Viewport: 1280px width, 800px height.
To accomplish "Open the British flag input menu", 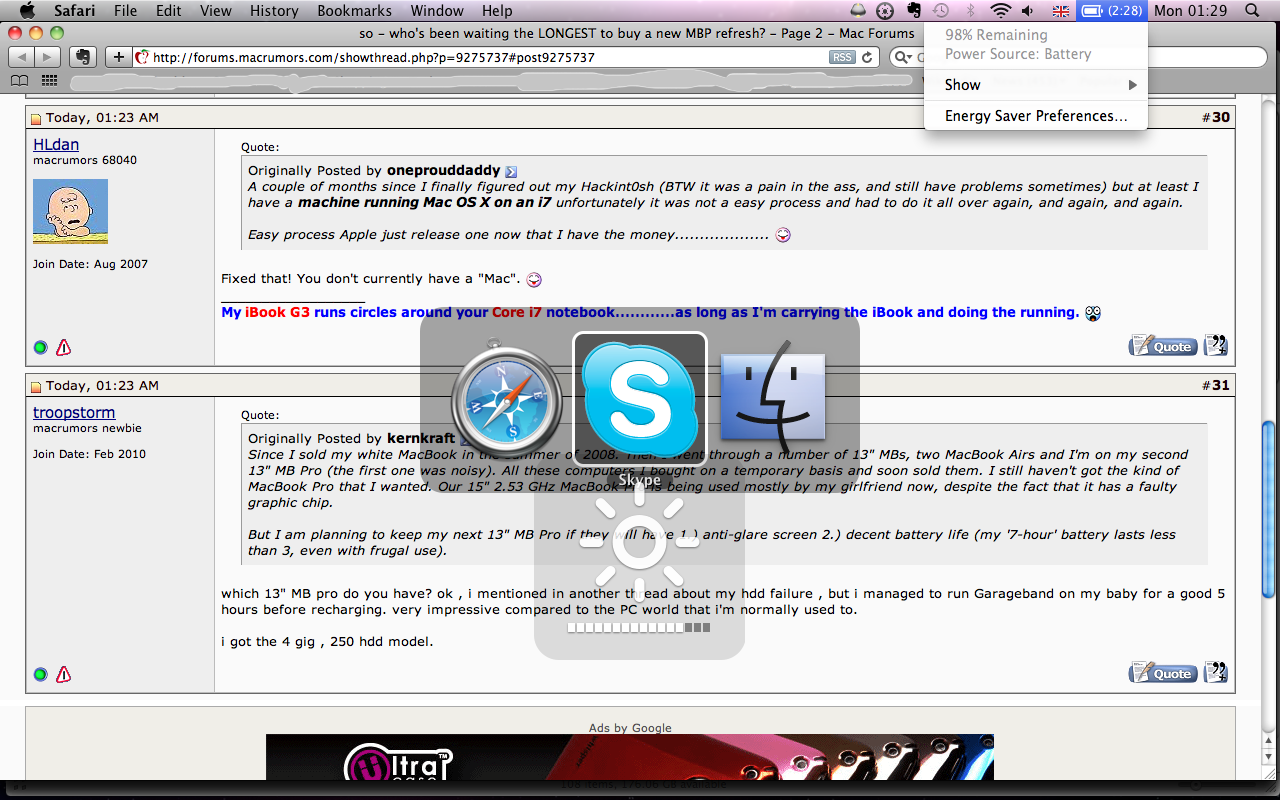I will pos(1060,11).
